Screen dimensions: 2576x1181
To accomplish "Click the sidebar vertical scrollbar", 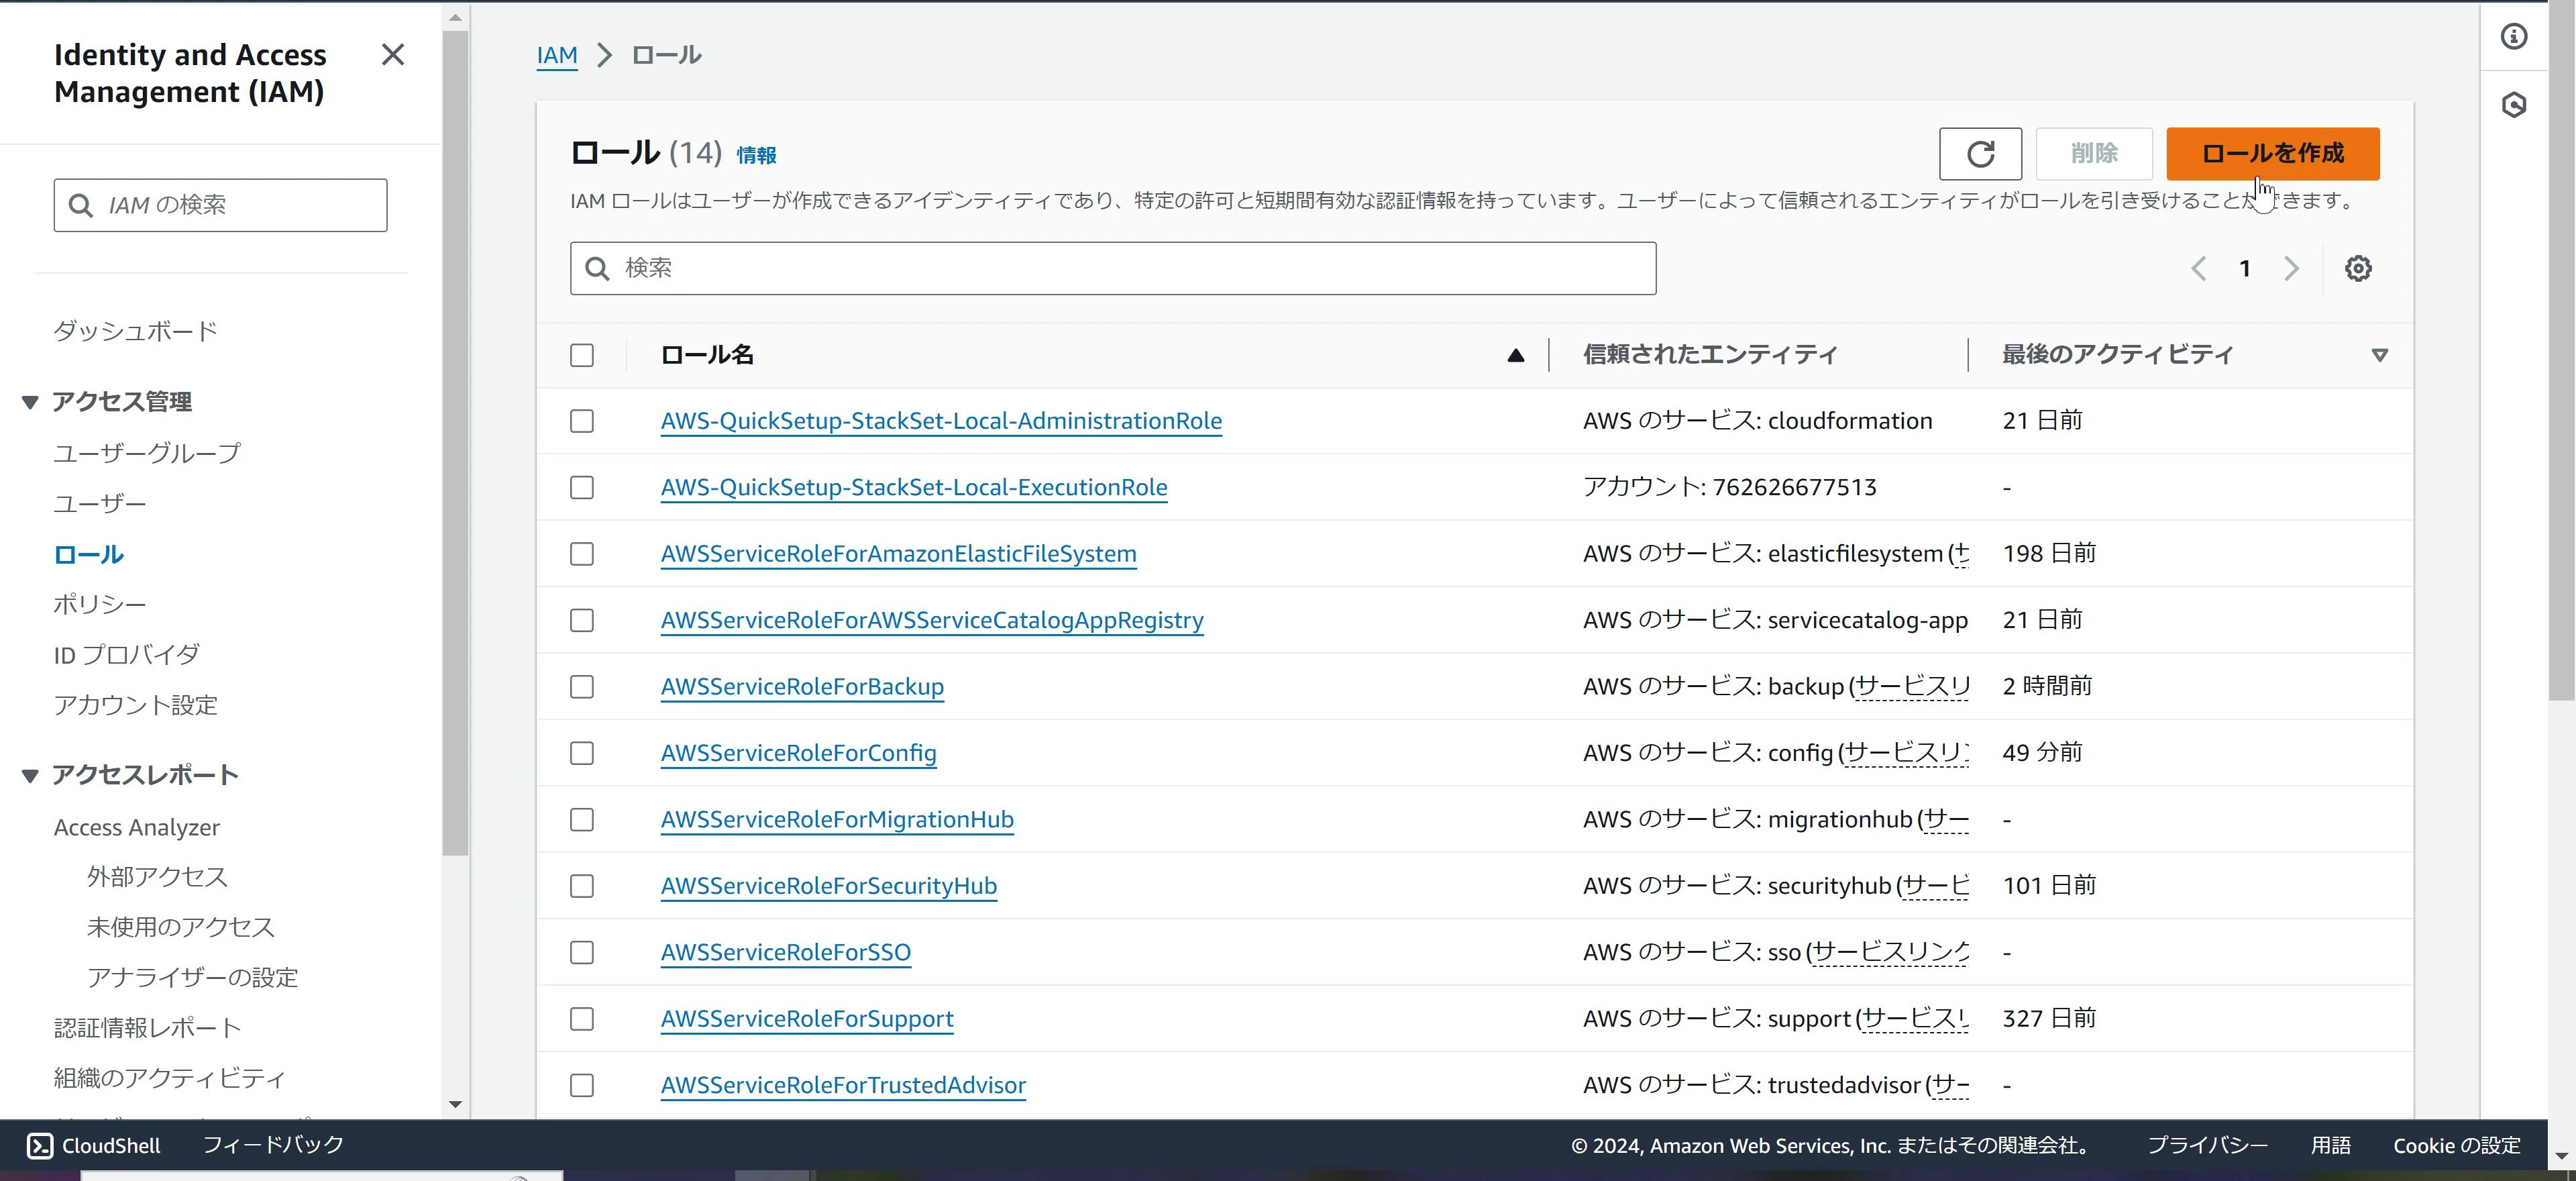I will [x=455, y=443].
